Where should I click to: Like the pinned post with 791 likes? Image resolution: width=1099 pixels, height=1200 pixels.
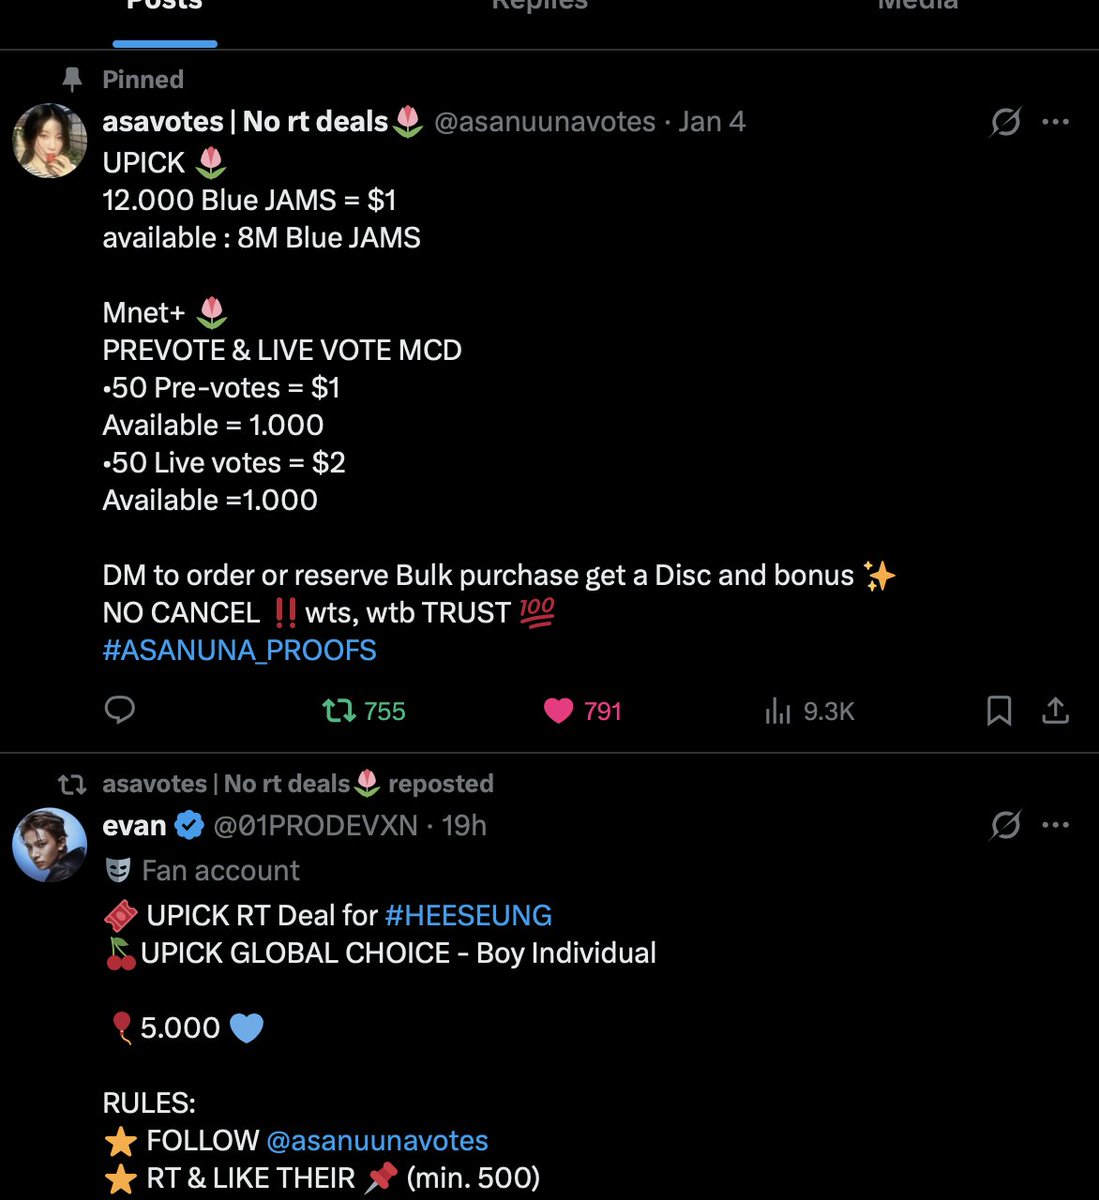click(583, 711)
